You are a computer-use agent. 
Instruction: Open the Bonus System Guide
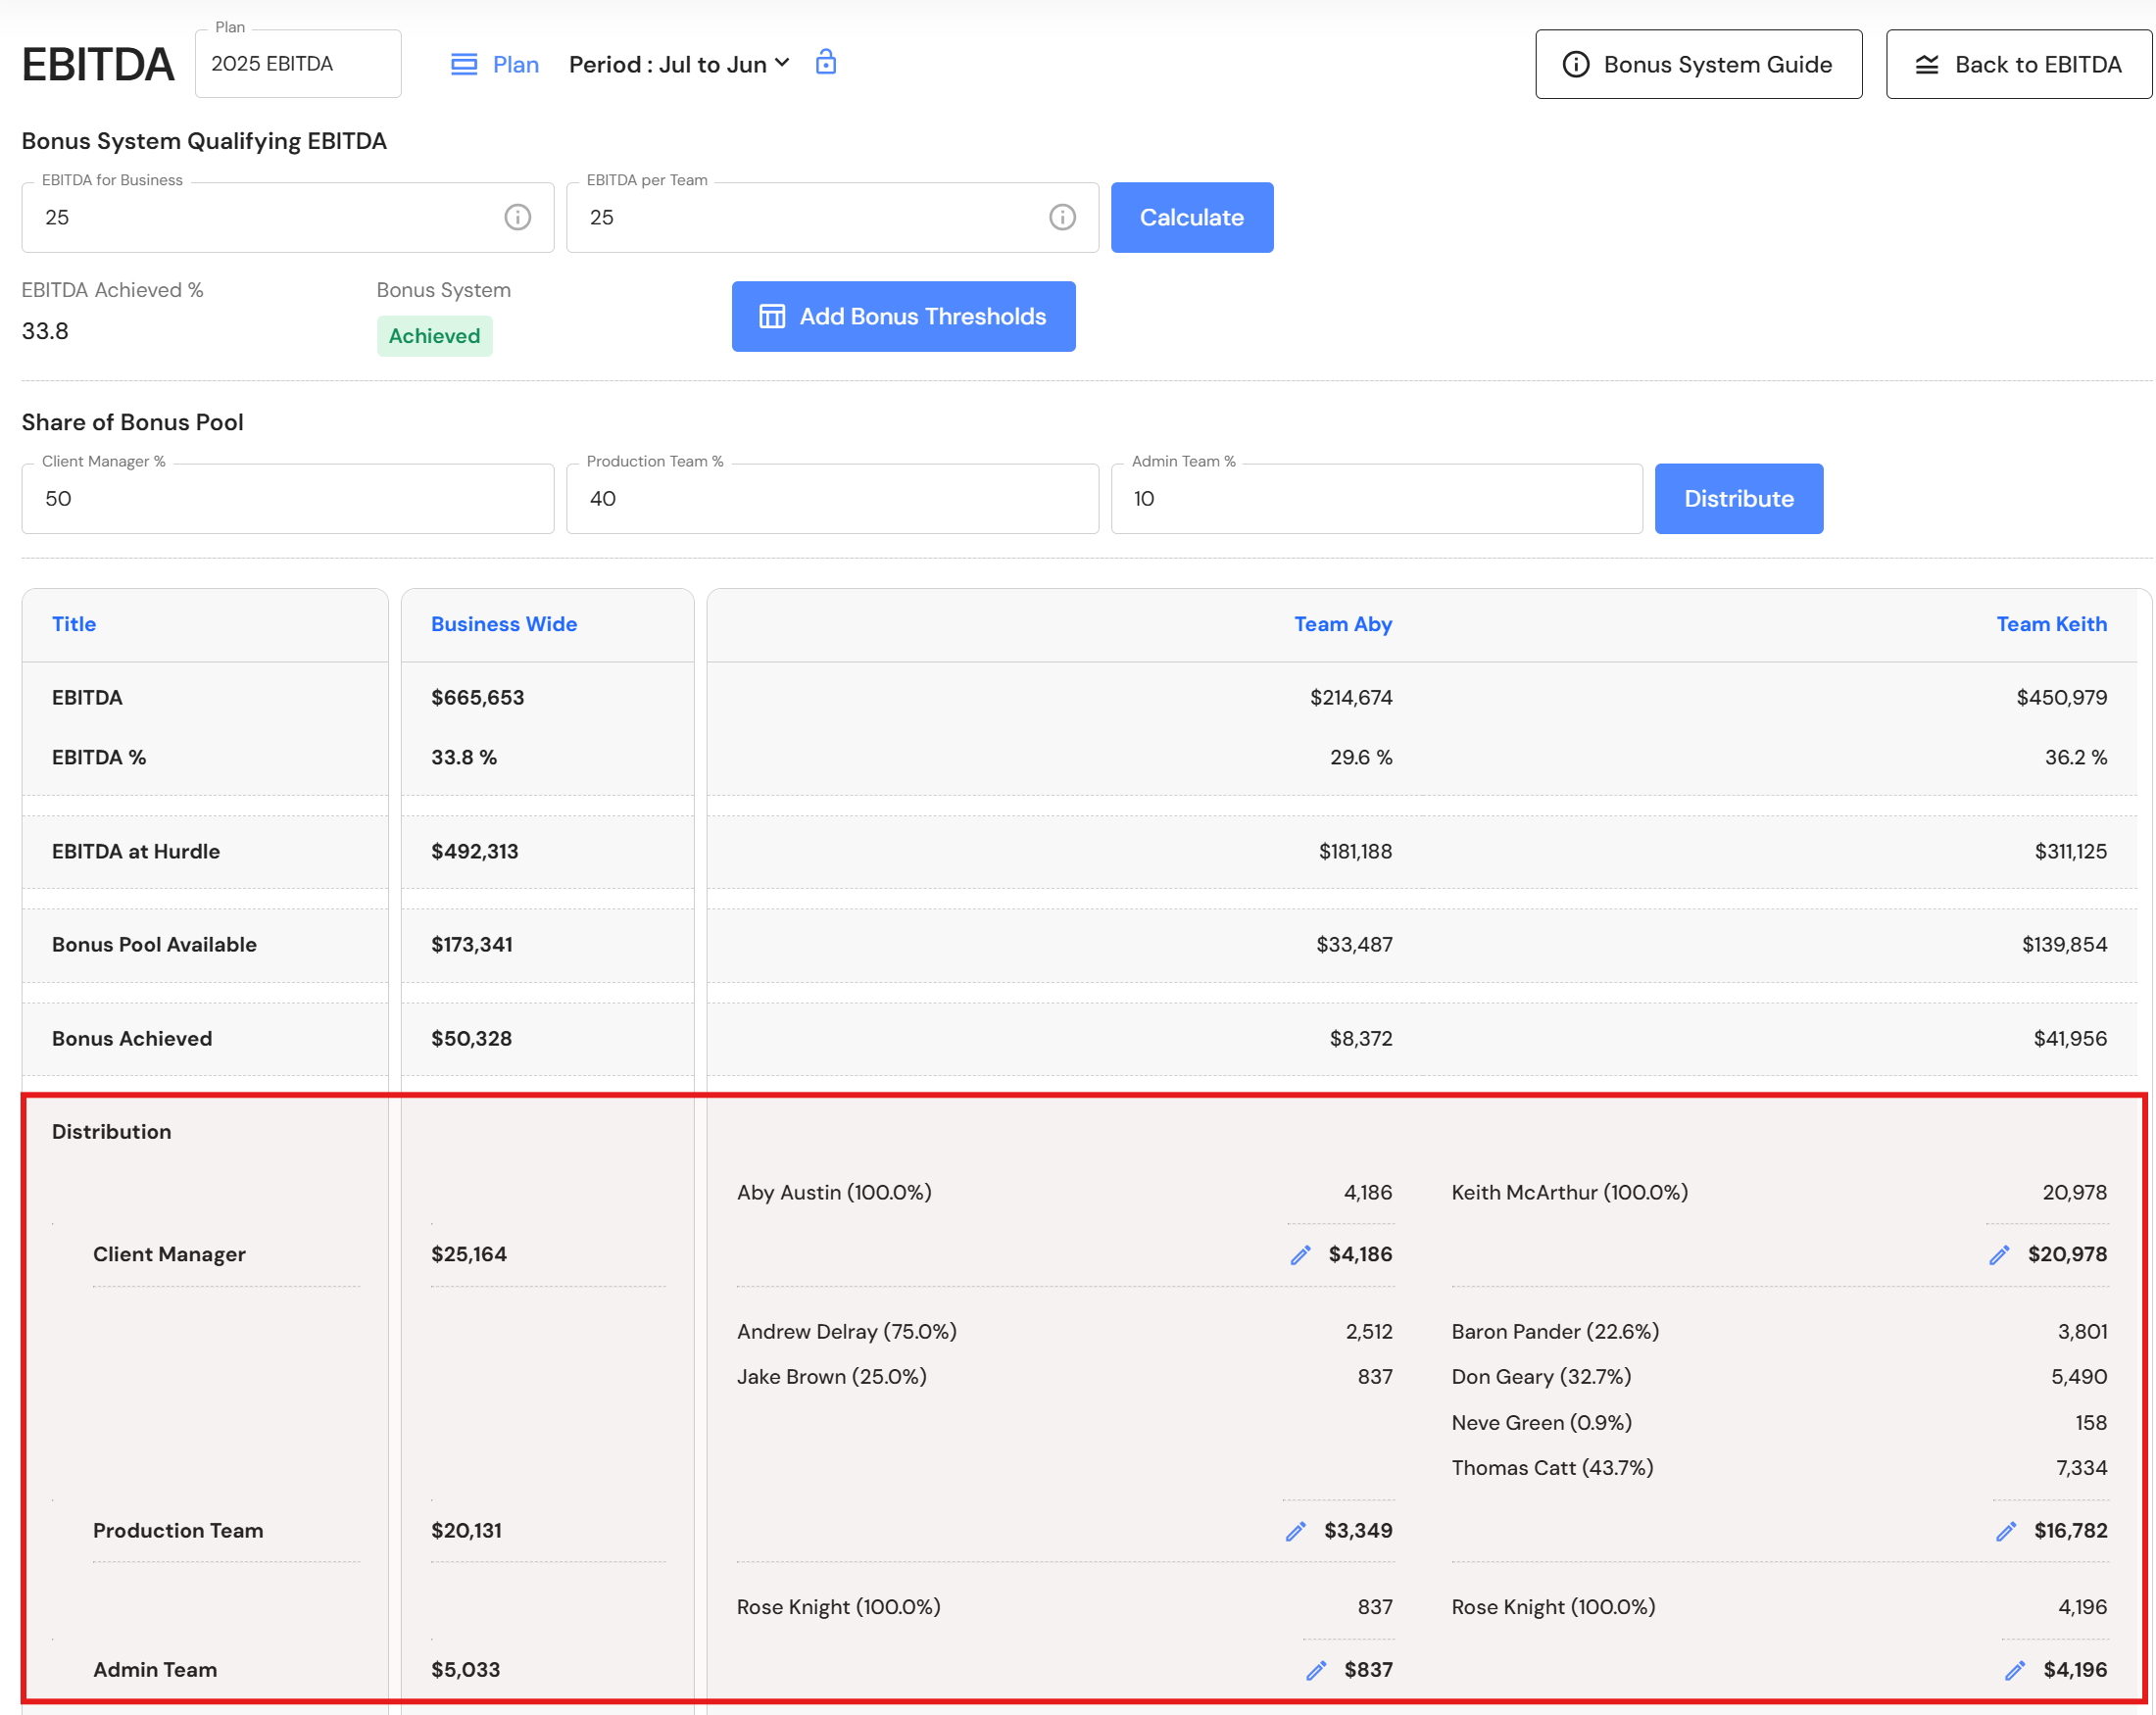[x=1698, y=64]
